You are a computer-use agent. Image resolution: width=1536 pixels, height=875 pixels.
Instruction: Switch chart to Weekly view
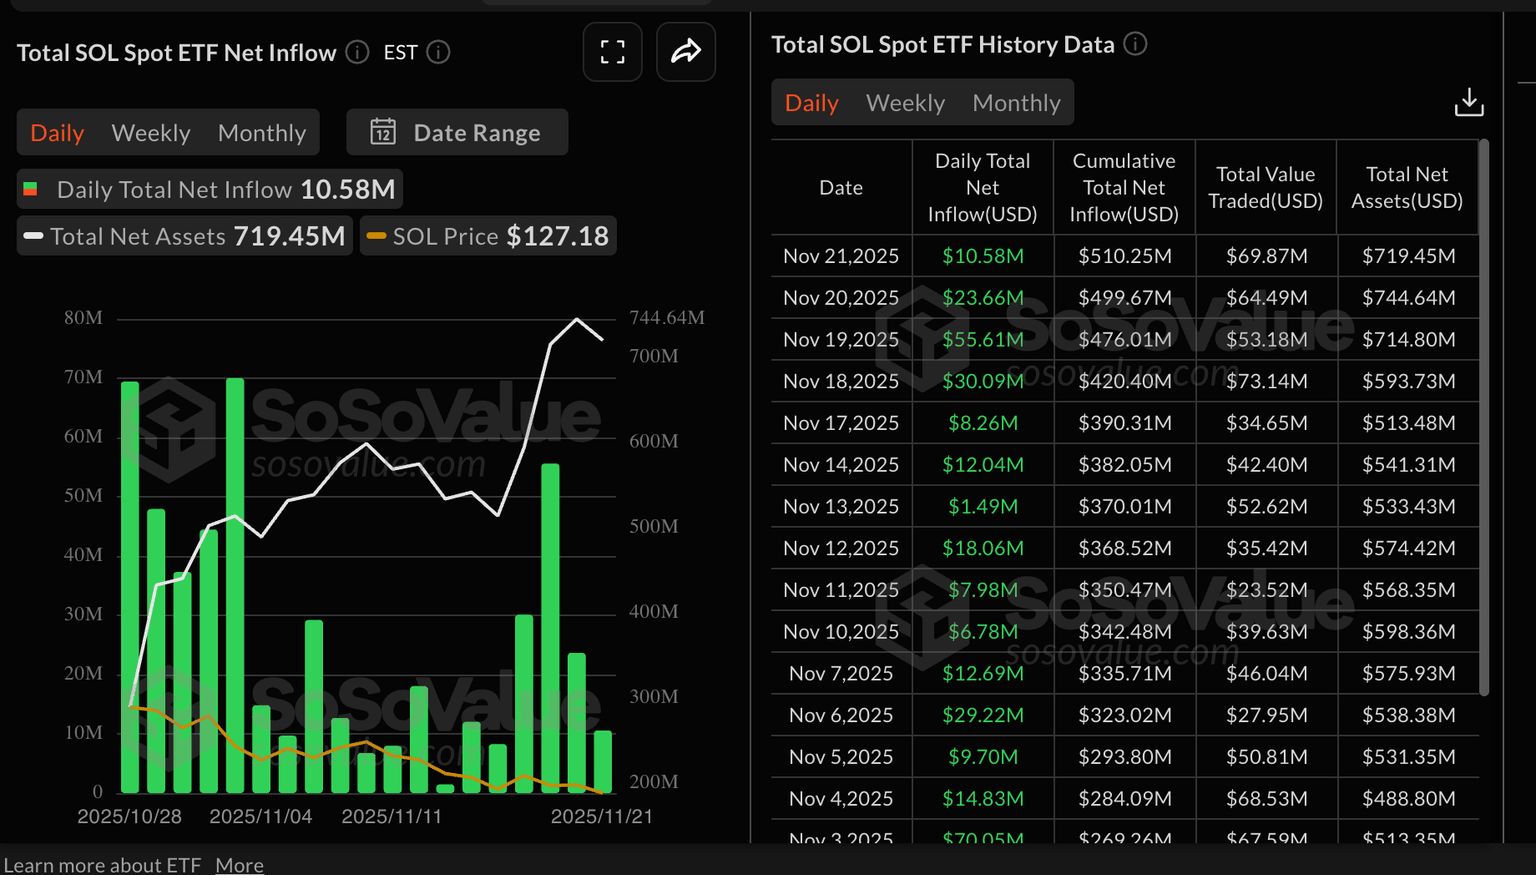(x=150, y=133)
